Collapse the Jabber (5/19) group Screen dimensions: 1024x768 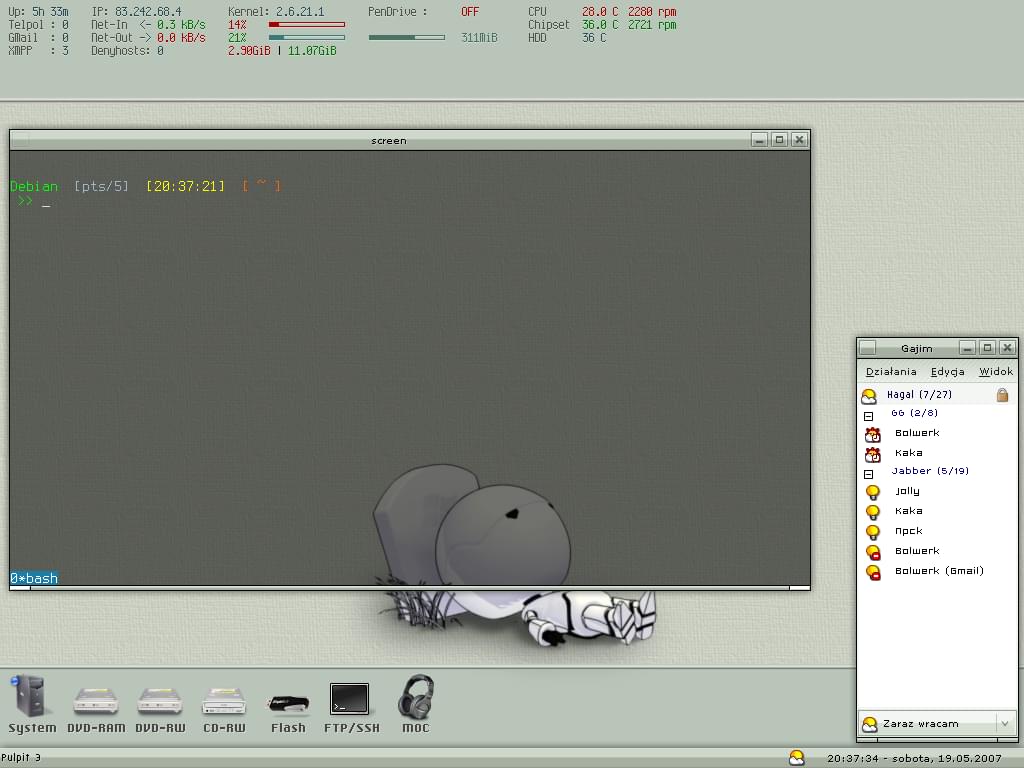coord(869,474)
